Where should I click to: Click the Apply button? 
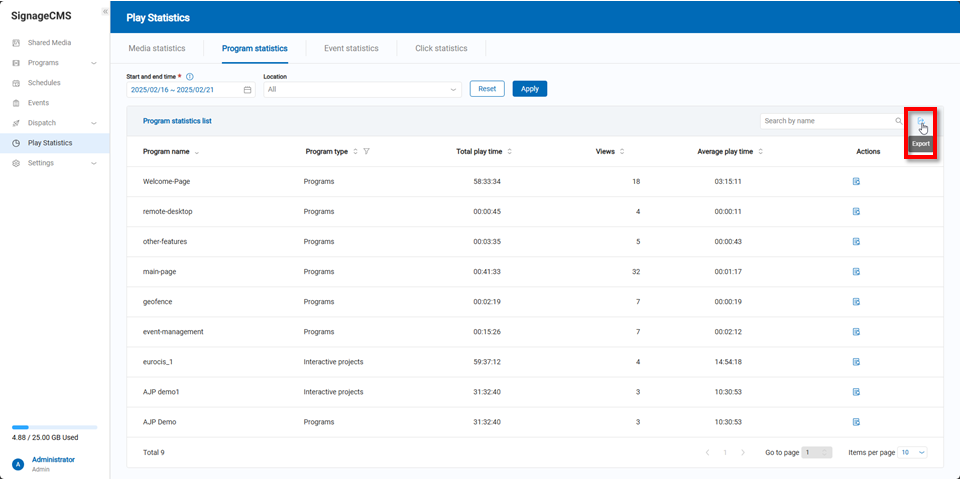point(529,89)
